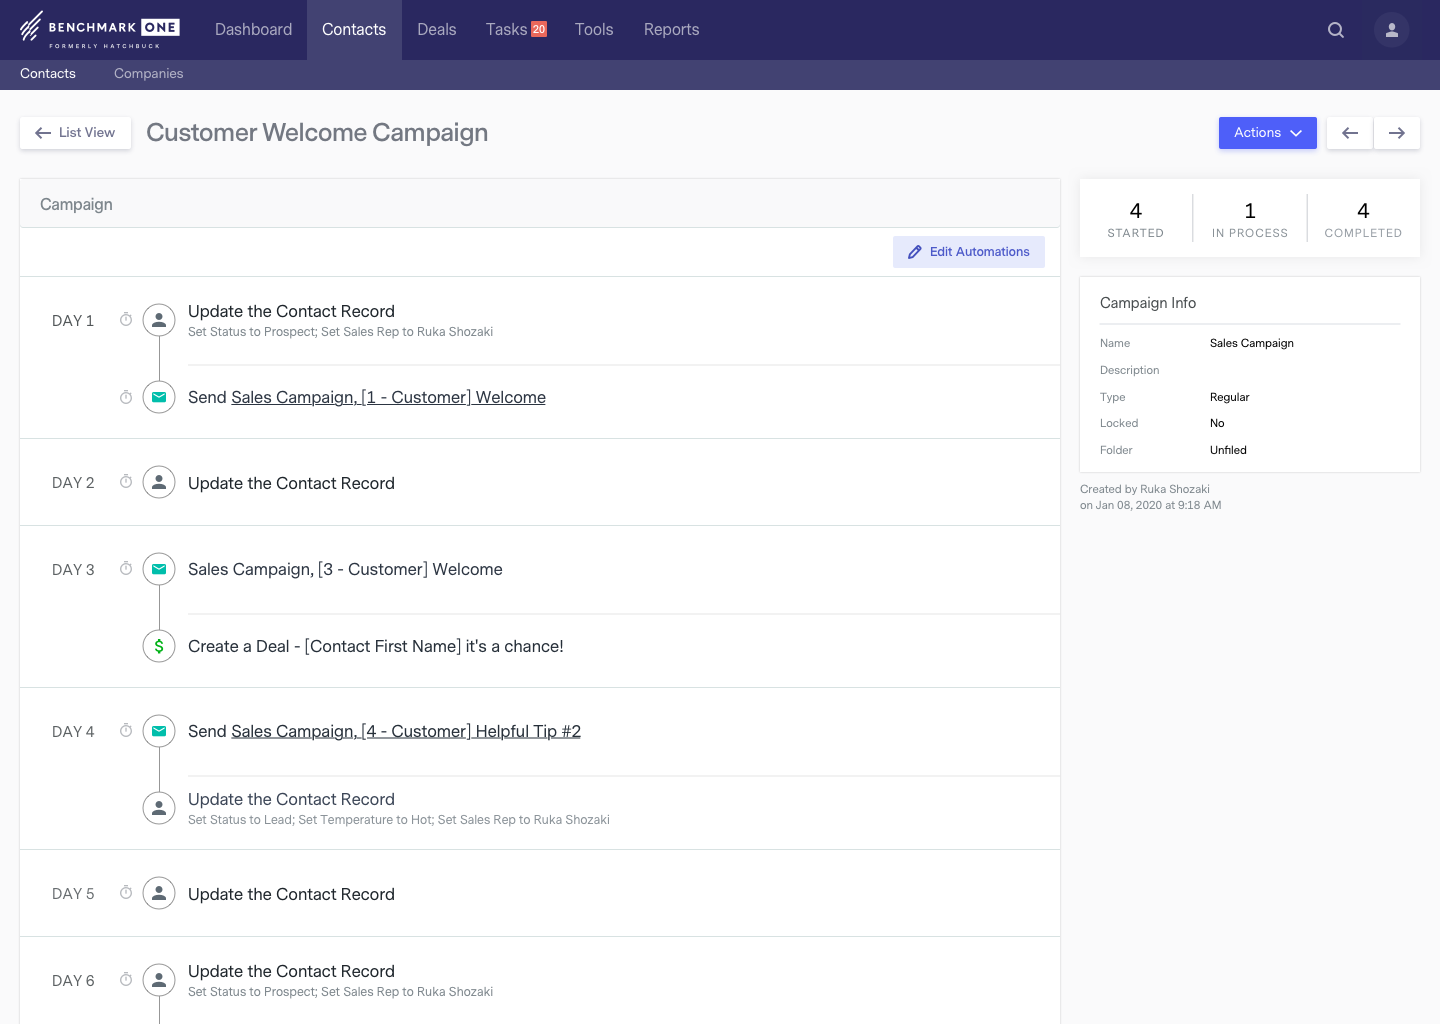Open the [1 - Customer] Welcome email link

388,398
